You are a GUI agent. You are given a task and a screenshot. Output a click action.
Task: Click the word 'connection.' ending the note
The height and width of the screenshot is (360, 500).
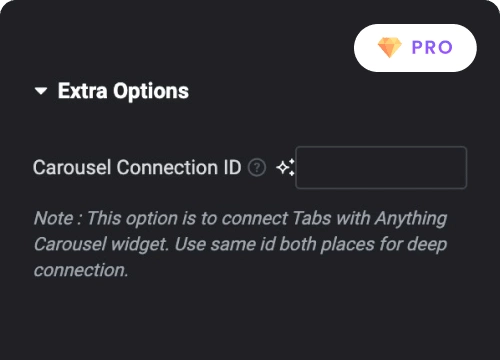pos(81,270)
